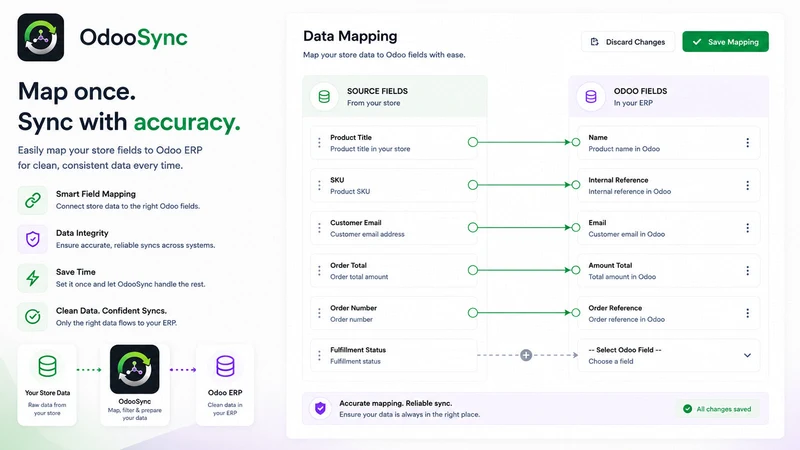Click the Data Mapping heading
The image size is (800, 450).
tap(350, 36)
